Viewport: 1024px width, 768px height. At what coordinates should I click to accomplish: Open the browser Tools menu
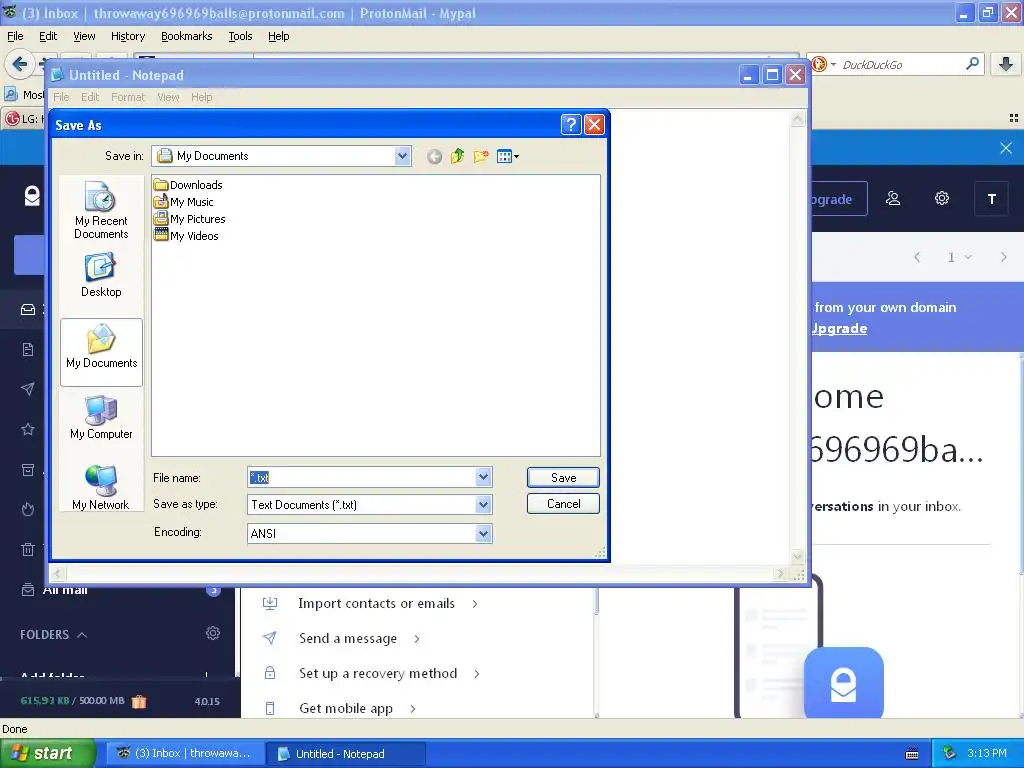point(240,36)
